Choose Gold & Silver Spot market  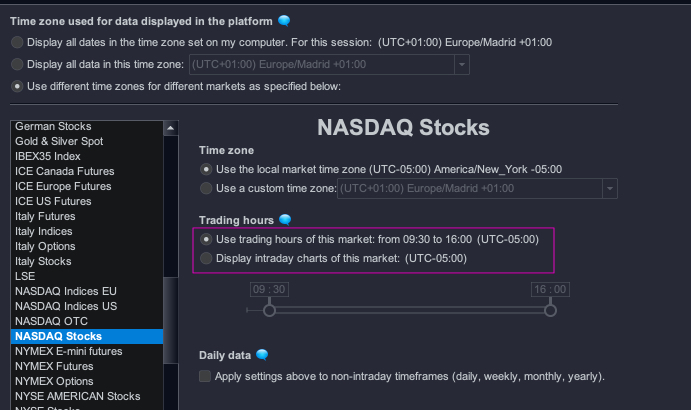click(x=59, y=141)
